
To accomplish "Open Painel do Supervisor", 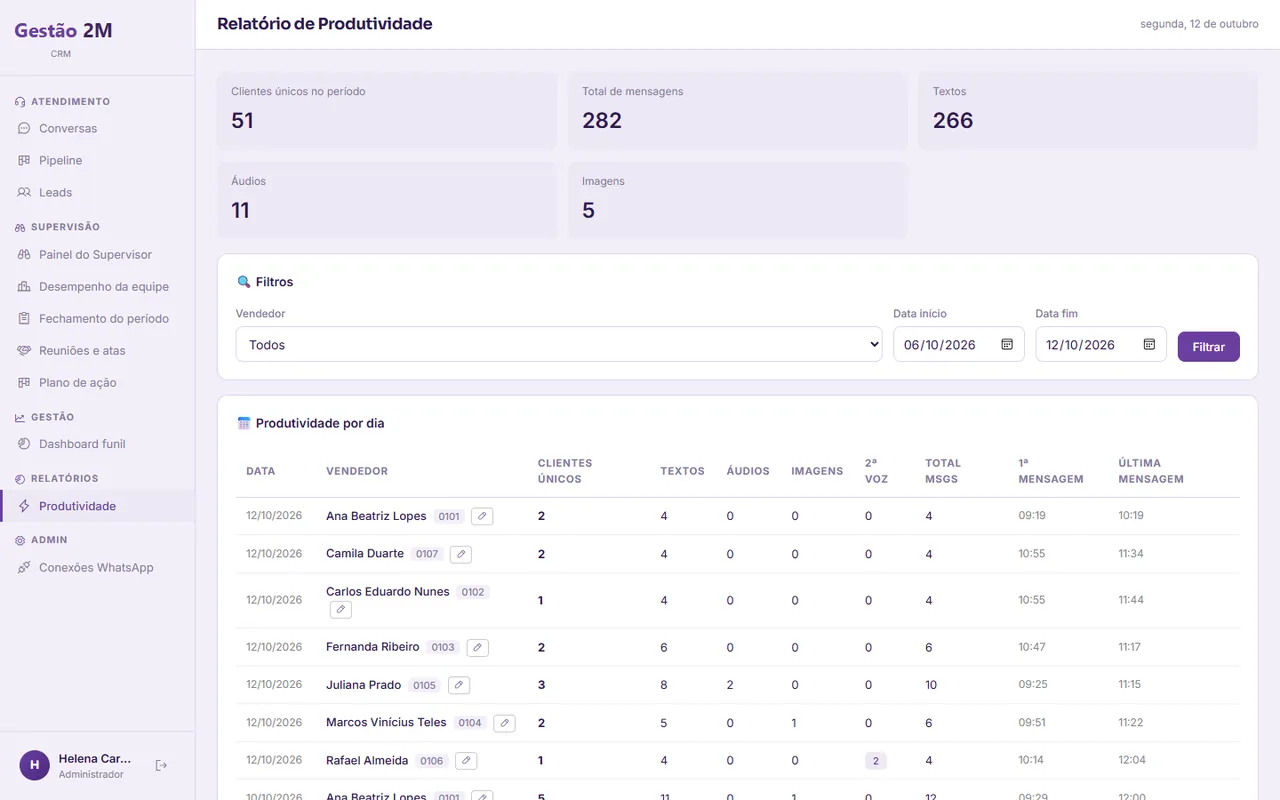I will pyautogui.click(x=97, y=254).
